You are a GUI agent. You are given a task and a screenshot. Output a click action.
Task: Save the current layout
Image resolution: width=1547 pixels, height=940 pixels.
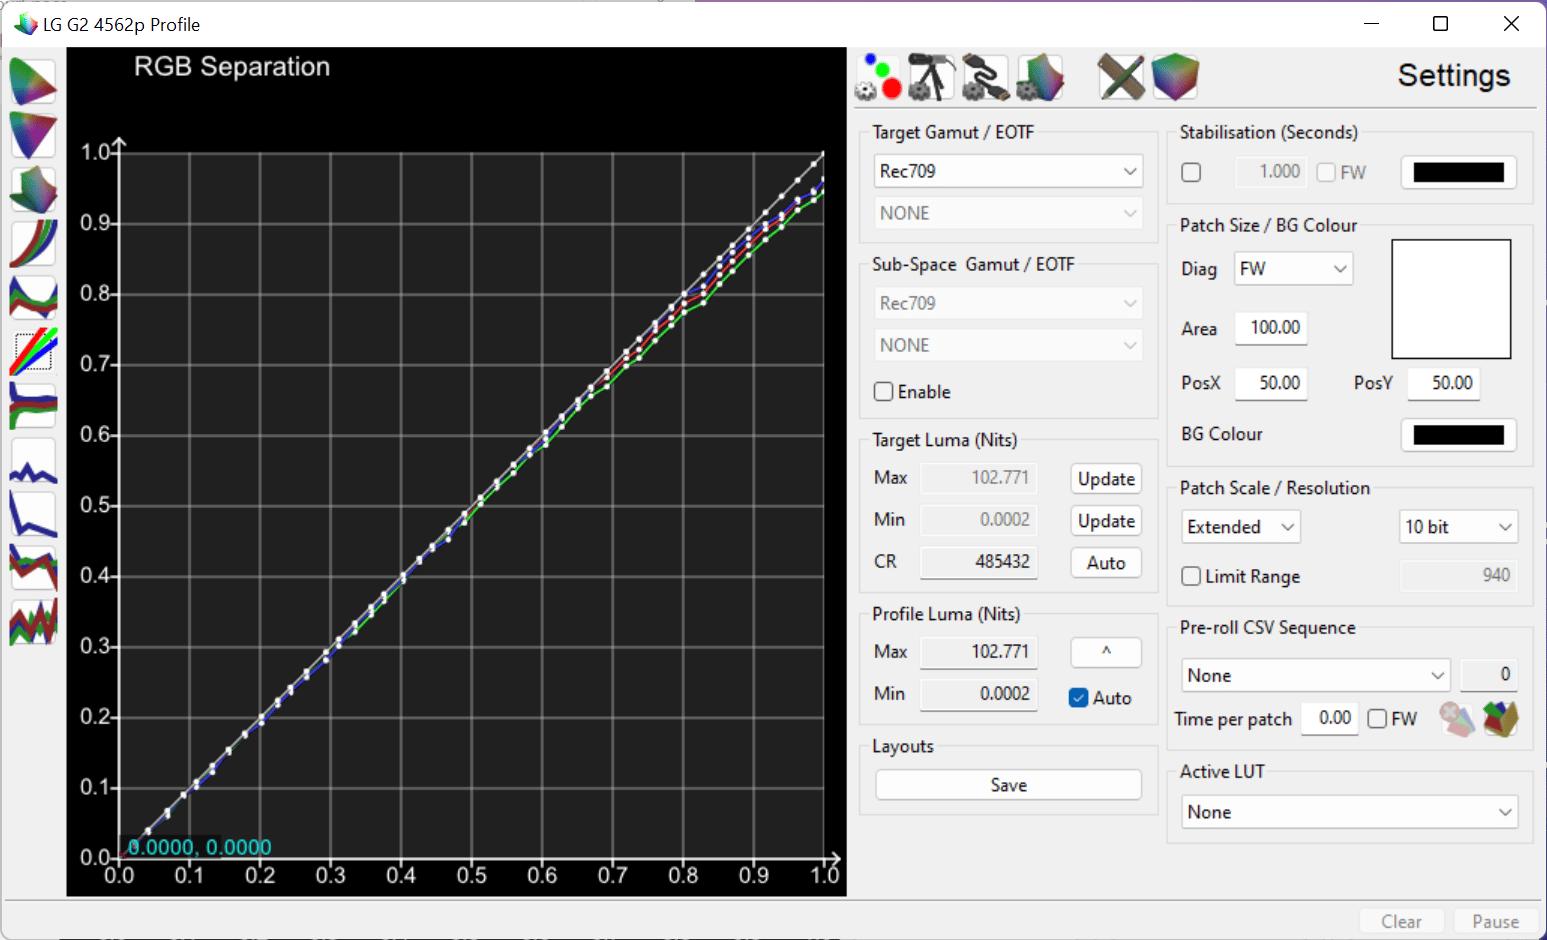(x=1008, y=785)
